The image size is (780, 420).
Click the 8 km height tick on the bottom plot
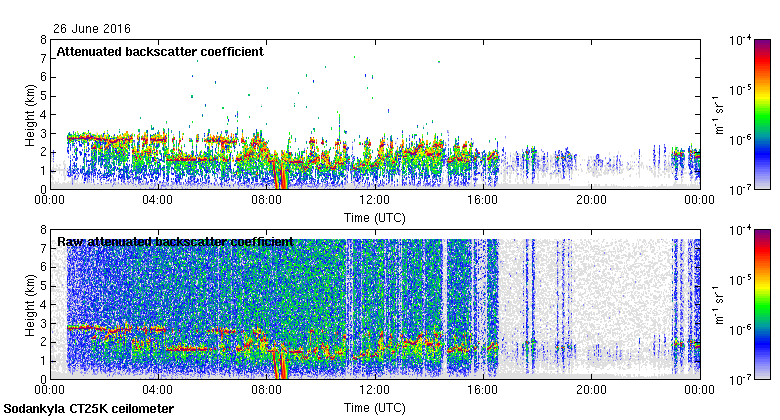[43, 230]
